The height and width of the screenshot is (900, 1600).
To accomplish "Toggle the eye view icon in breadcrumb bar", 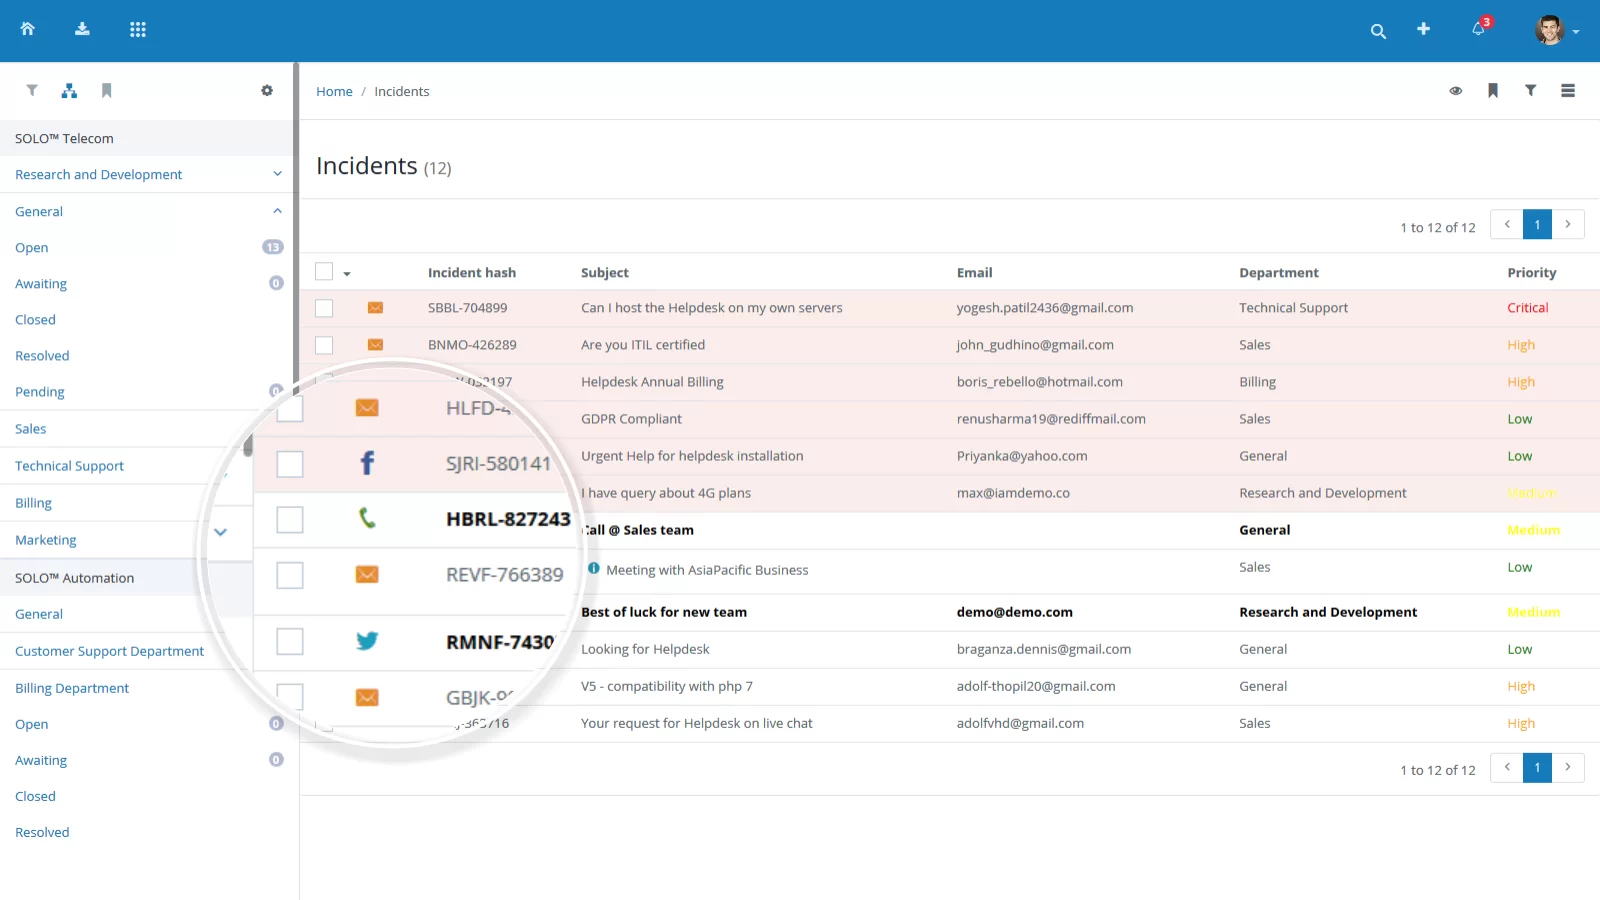I will click(1456, 91).
